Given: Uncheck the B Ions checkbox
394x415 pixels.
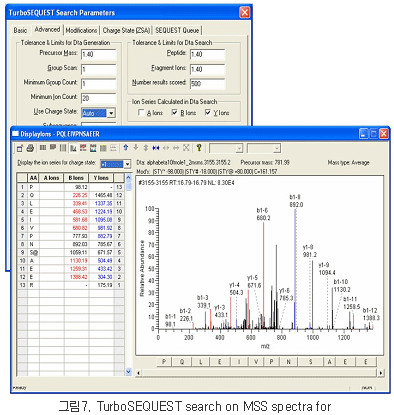Looking at the screenshot, I should tap(174, 113).
